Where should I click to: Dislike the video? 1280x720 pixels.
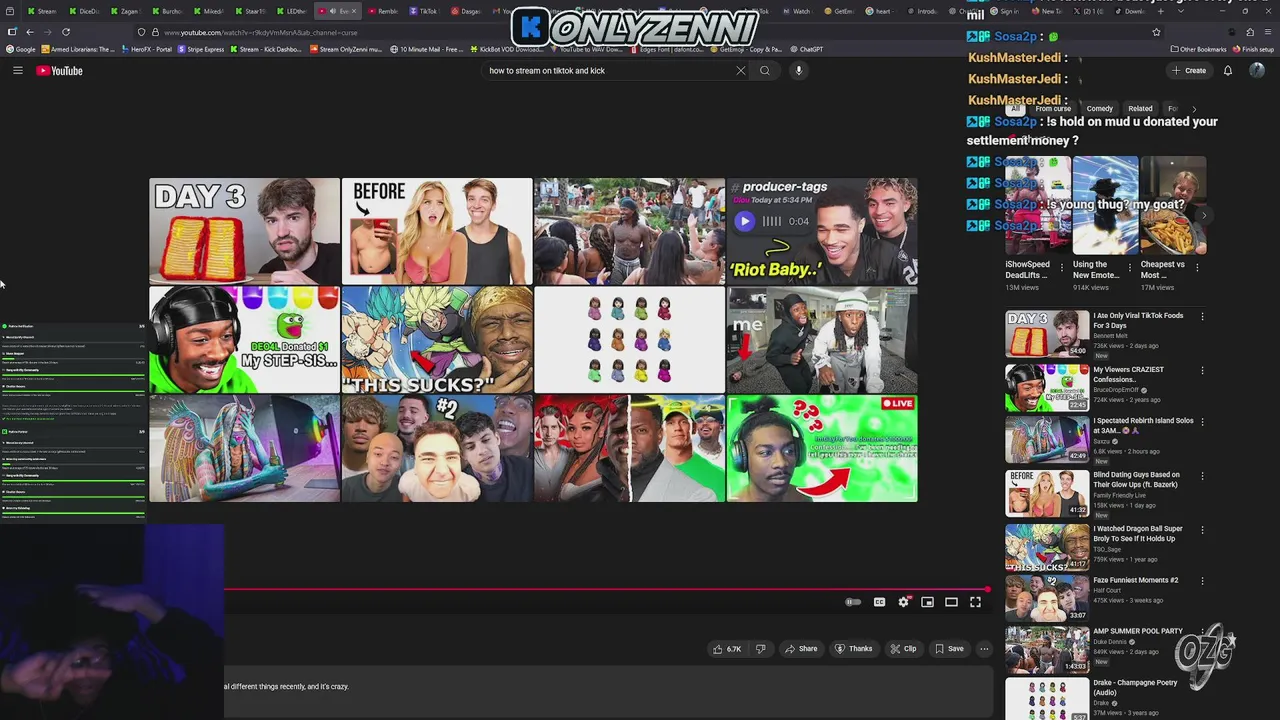[761, 649]
